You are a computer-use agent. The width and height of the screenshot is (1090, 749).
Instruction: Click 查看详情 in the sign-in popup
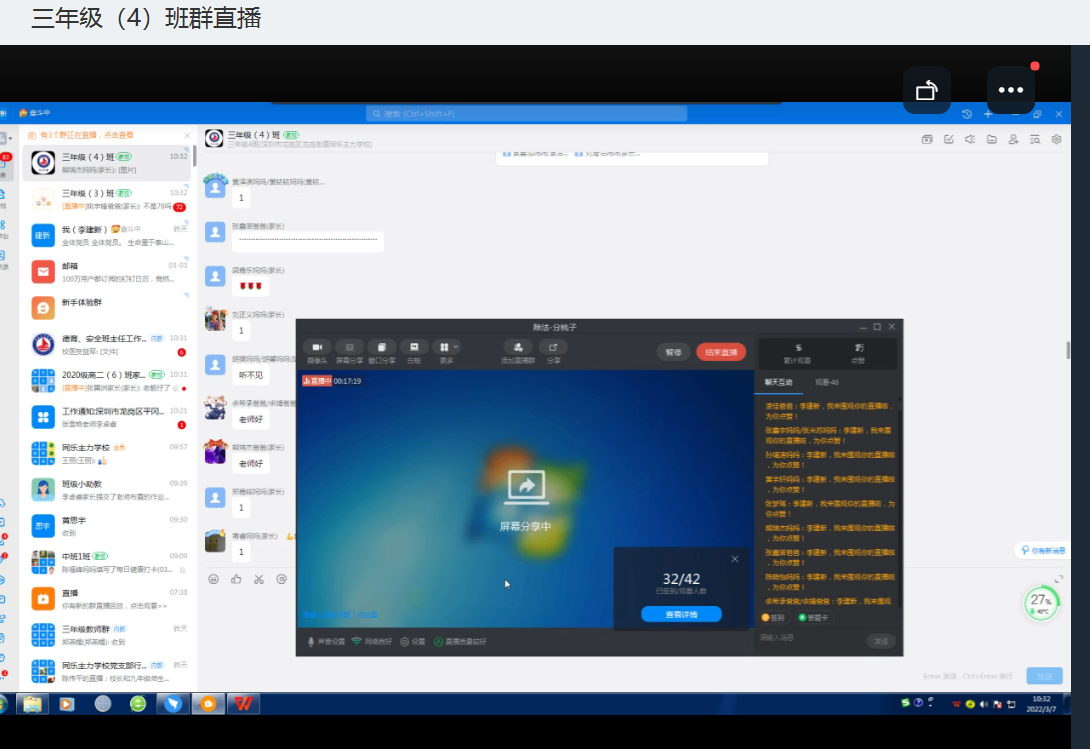[681, 614]
